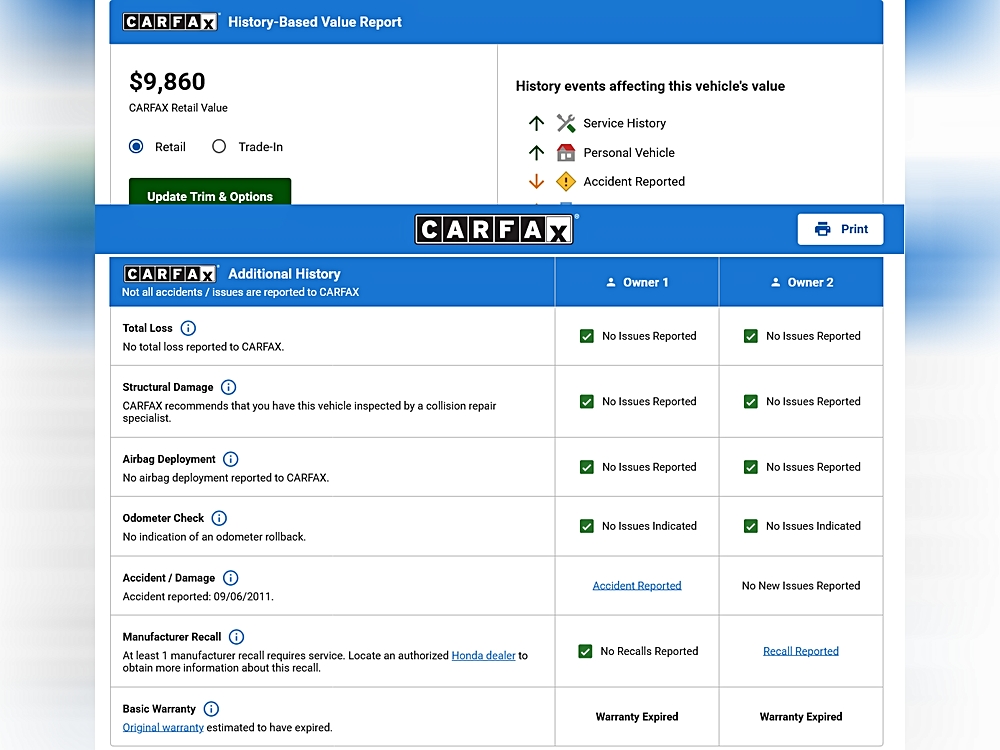The width and height of the screenshot is (1000, 750).
Task: Select the Owner 2 column header
Action: (801, 282)
